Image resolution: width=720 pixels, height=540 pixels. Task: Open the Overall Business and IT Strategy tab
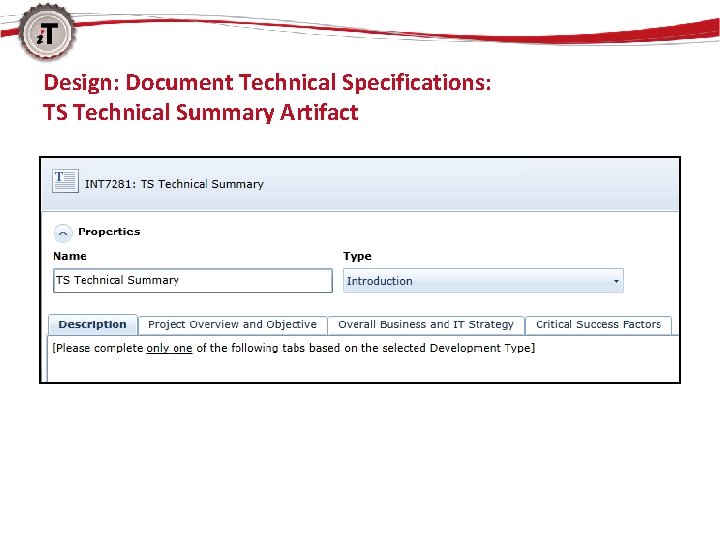click(x=426, y=325)
